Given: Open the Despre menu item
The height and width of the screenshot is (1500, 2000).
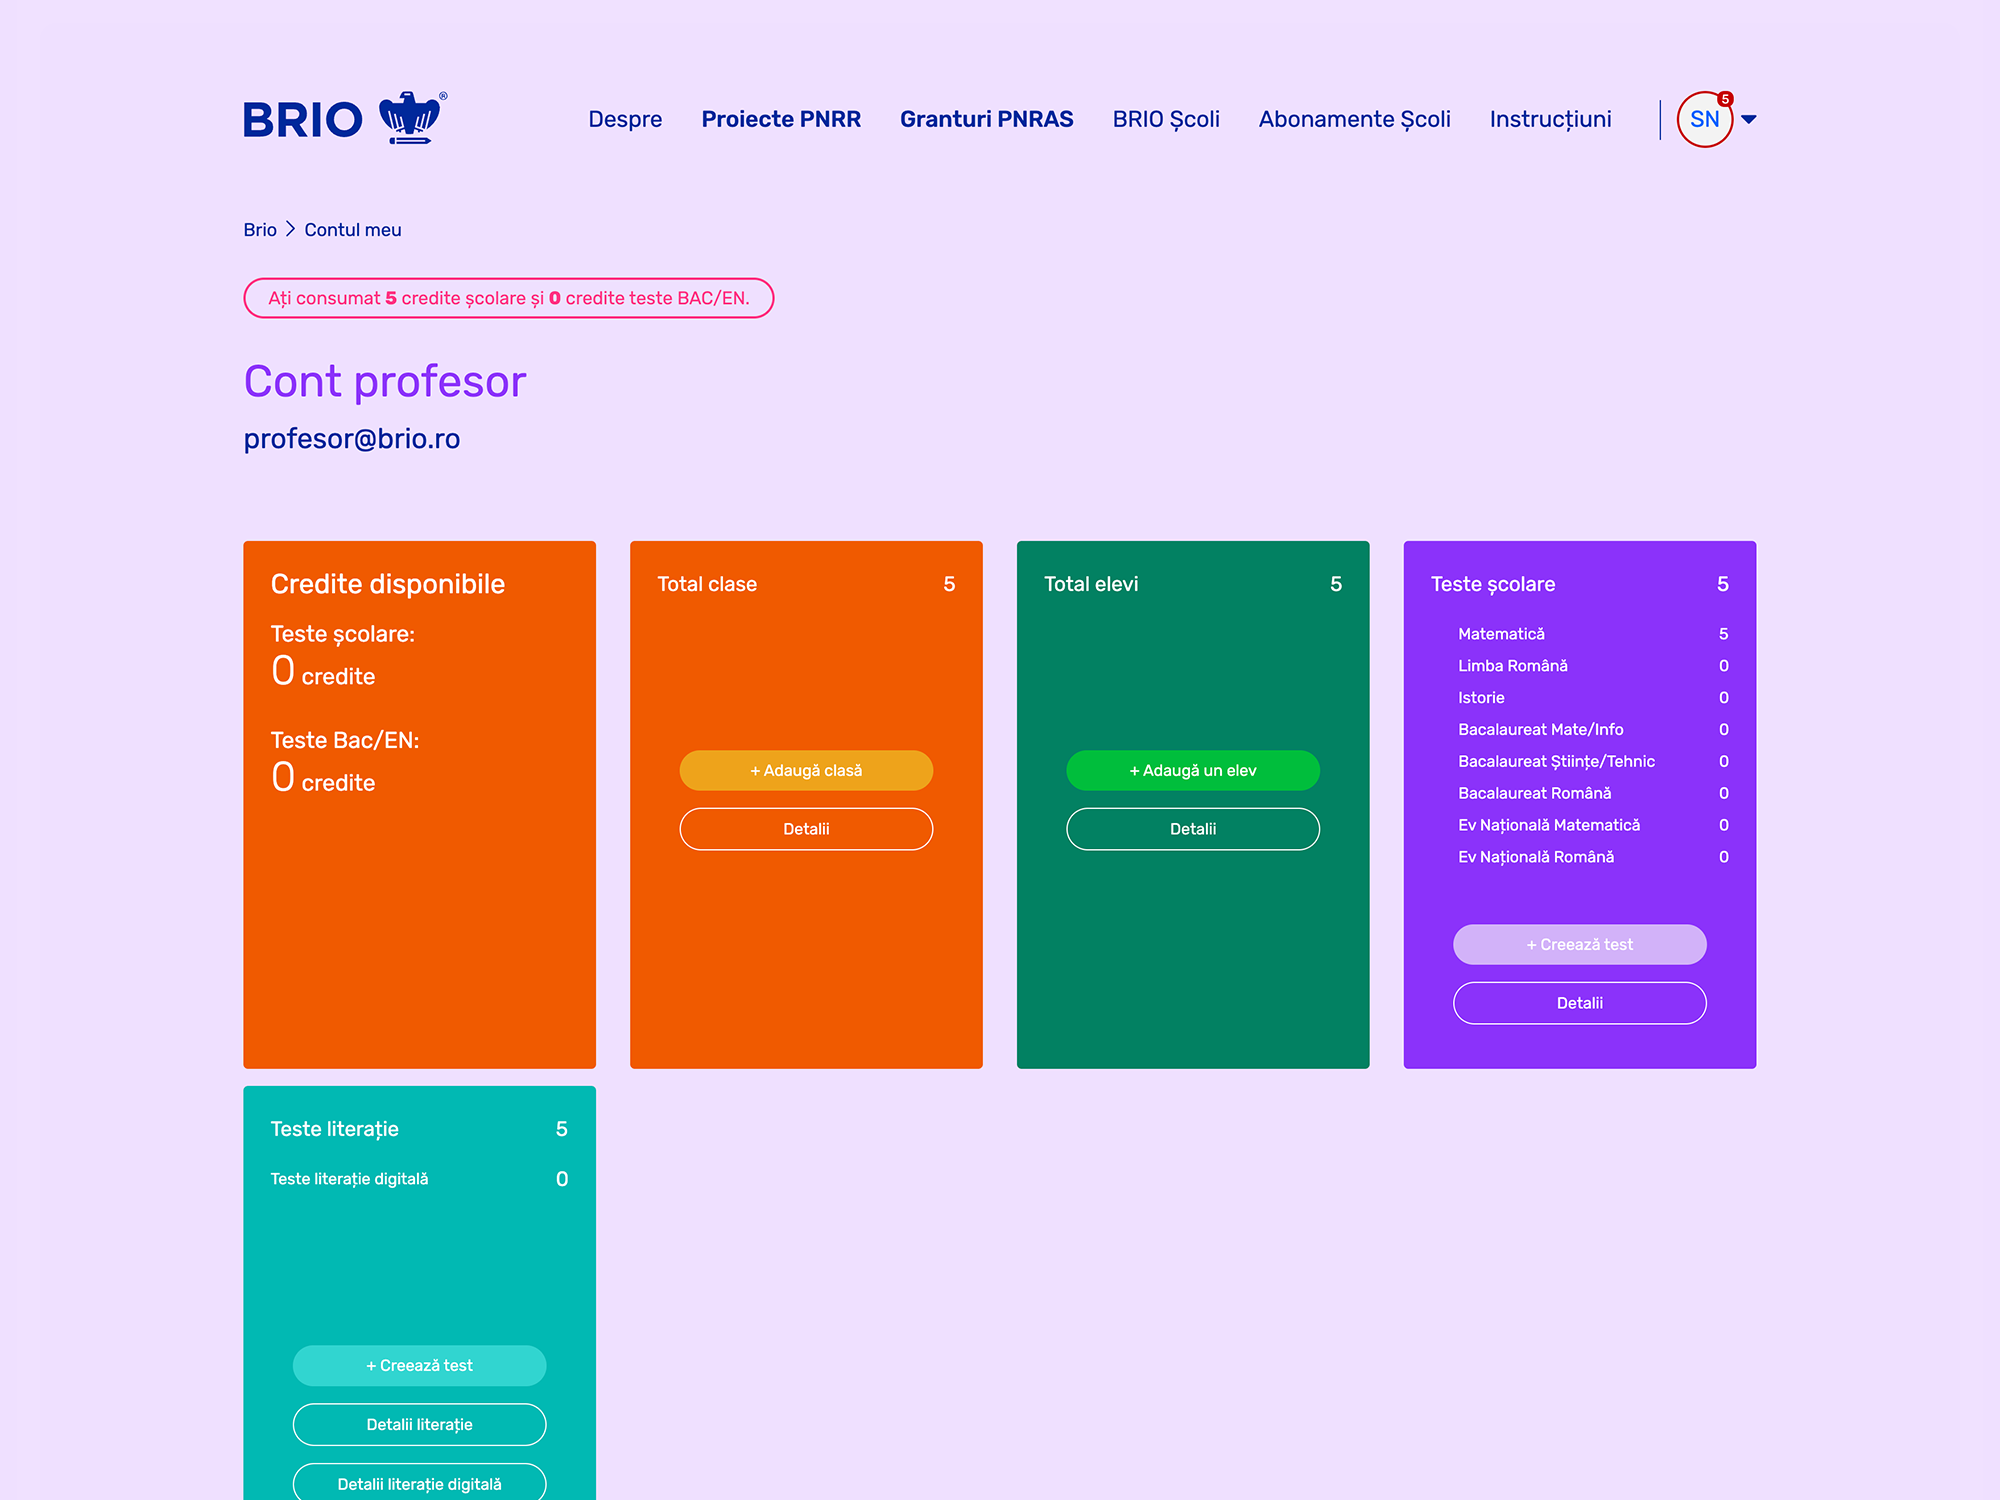Looking at the screenshot, I should tap(625, 119).
